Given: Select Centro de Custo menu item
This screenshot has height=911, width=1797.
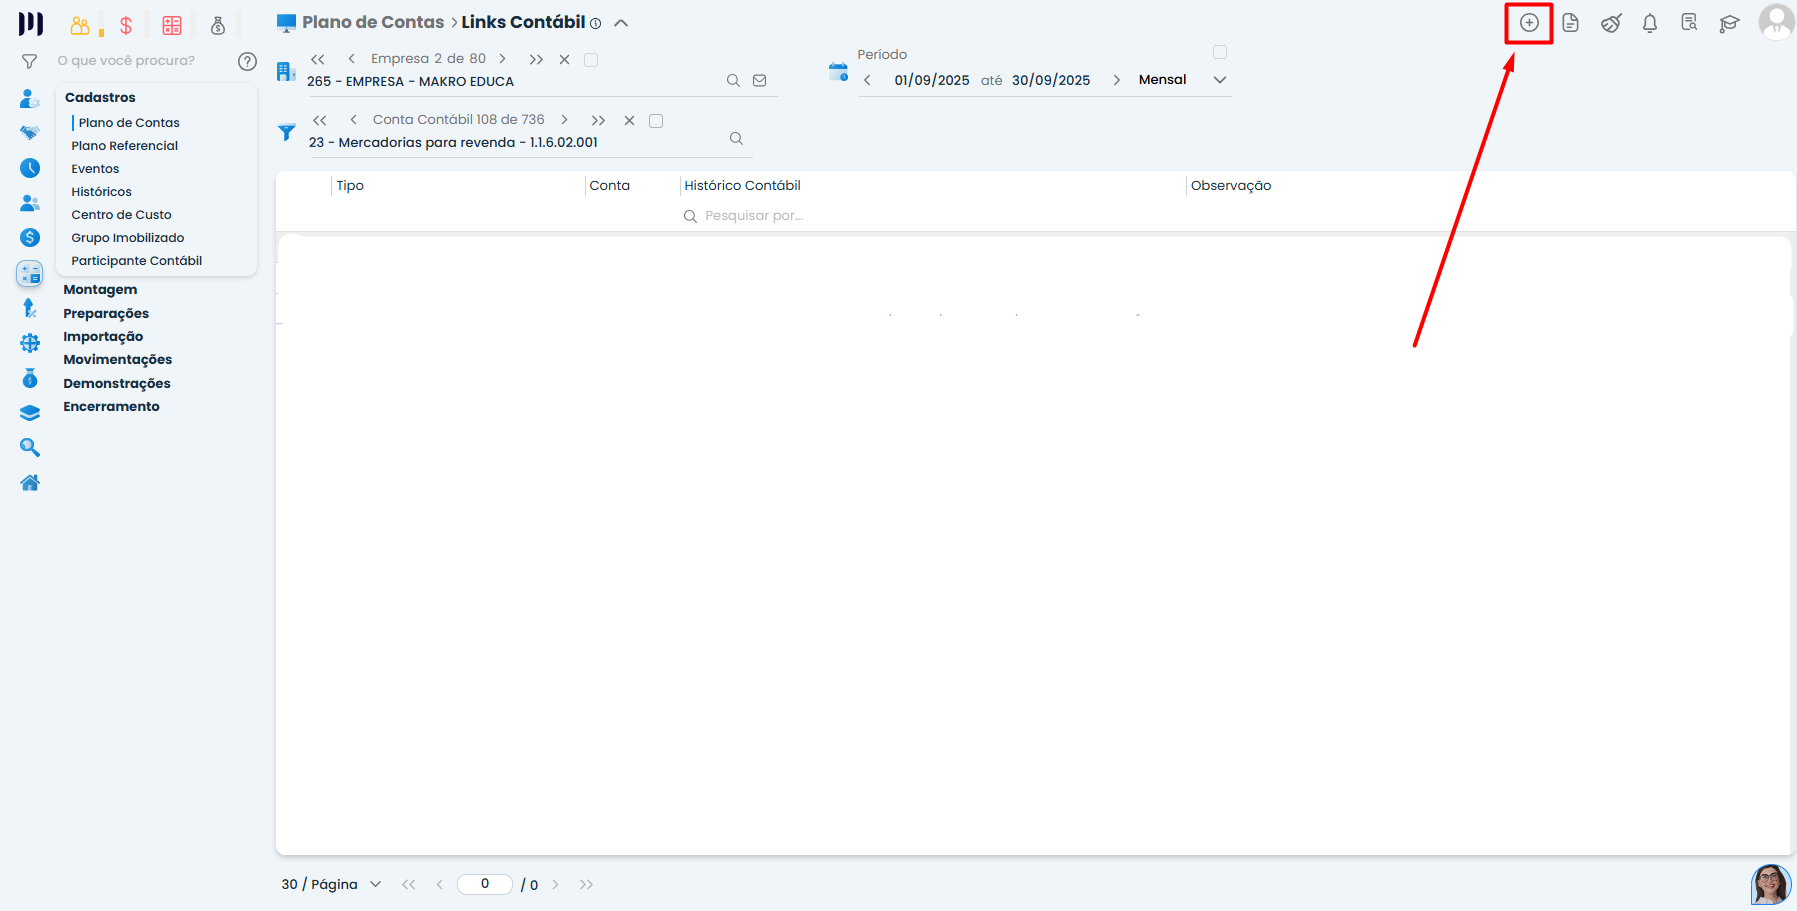Looking at the screenshot, I should coord(121,215).
